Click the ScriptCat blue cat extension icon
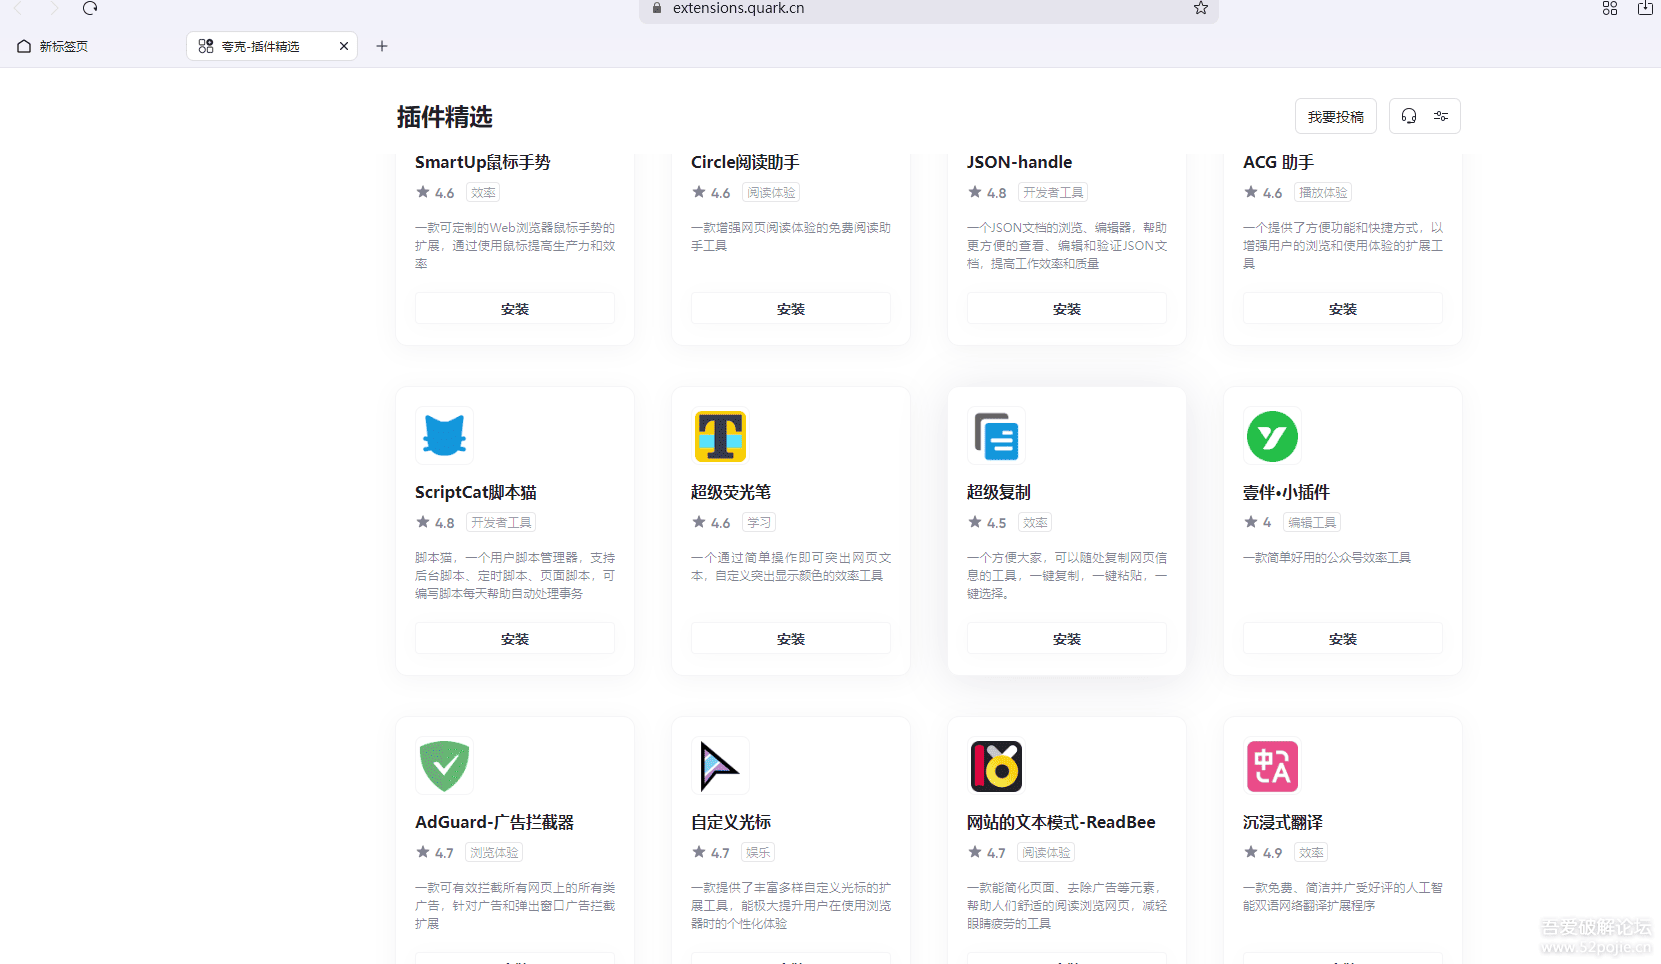The height and width of the screenshot is (964, 1661). point(444,436)
